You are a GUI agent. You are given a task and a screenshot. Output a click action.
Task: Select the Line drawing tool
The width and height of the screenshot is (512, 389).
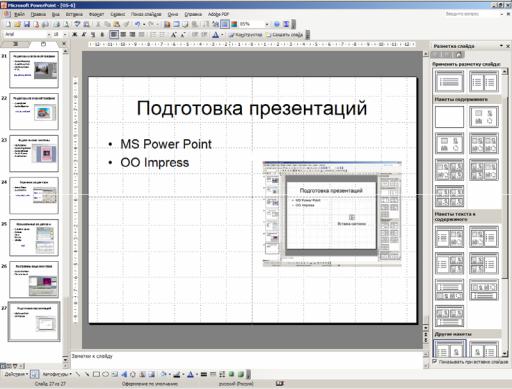click(x=78, y=374)
